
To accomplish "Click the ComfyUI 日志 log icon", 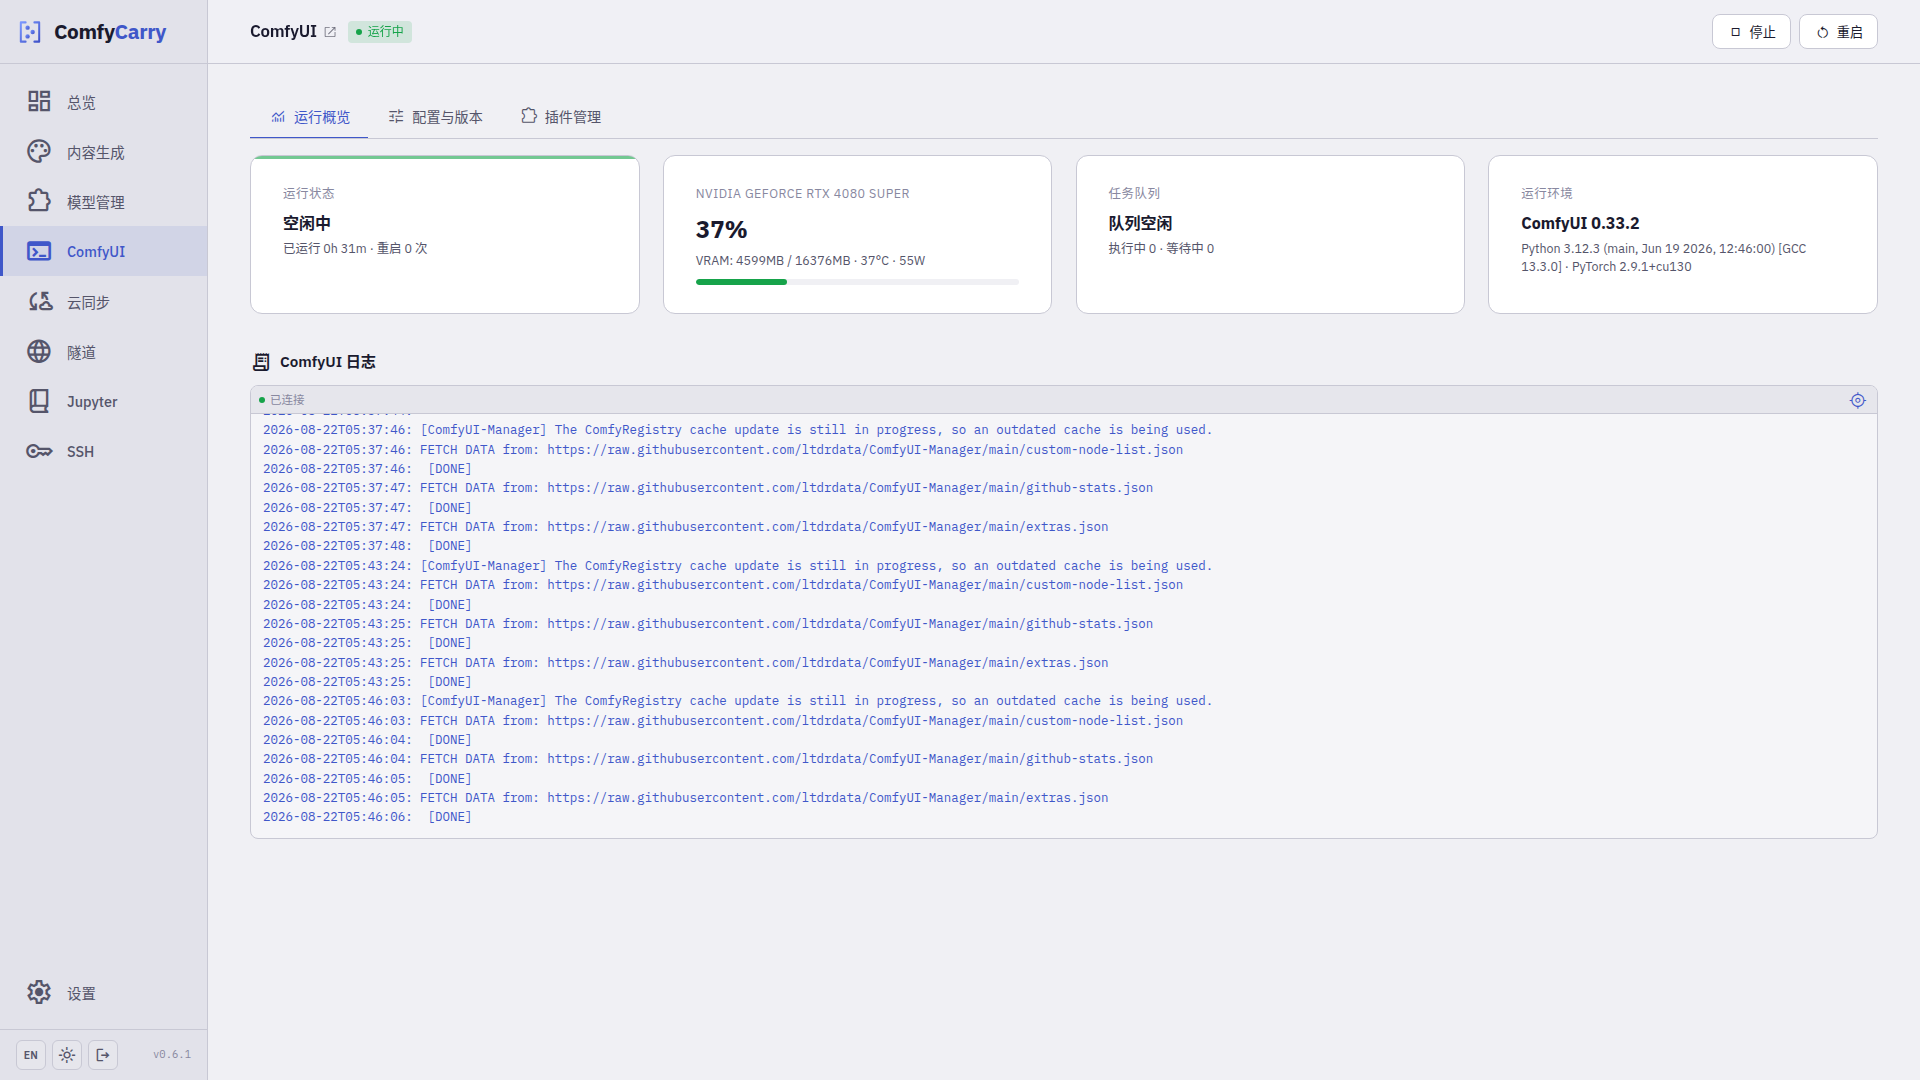I will click(x=261, y=362).
